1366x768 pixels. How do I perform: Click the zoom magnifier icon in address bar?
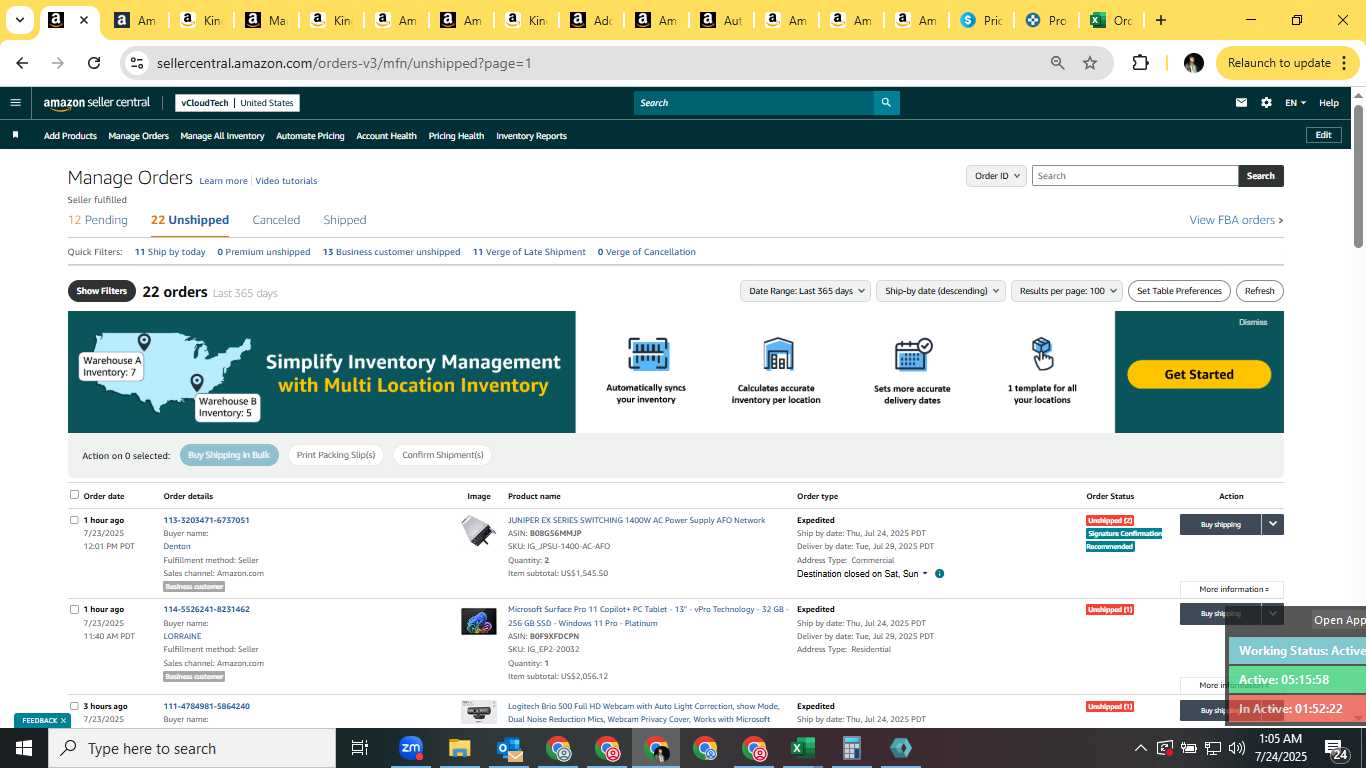[x=1057, y=63]
